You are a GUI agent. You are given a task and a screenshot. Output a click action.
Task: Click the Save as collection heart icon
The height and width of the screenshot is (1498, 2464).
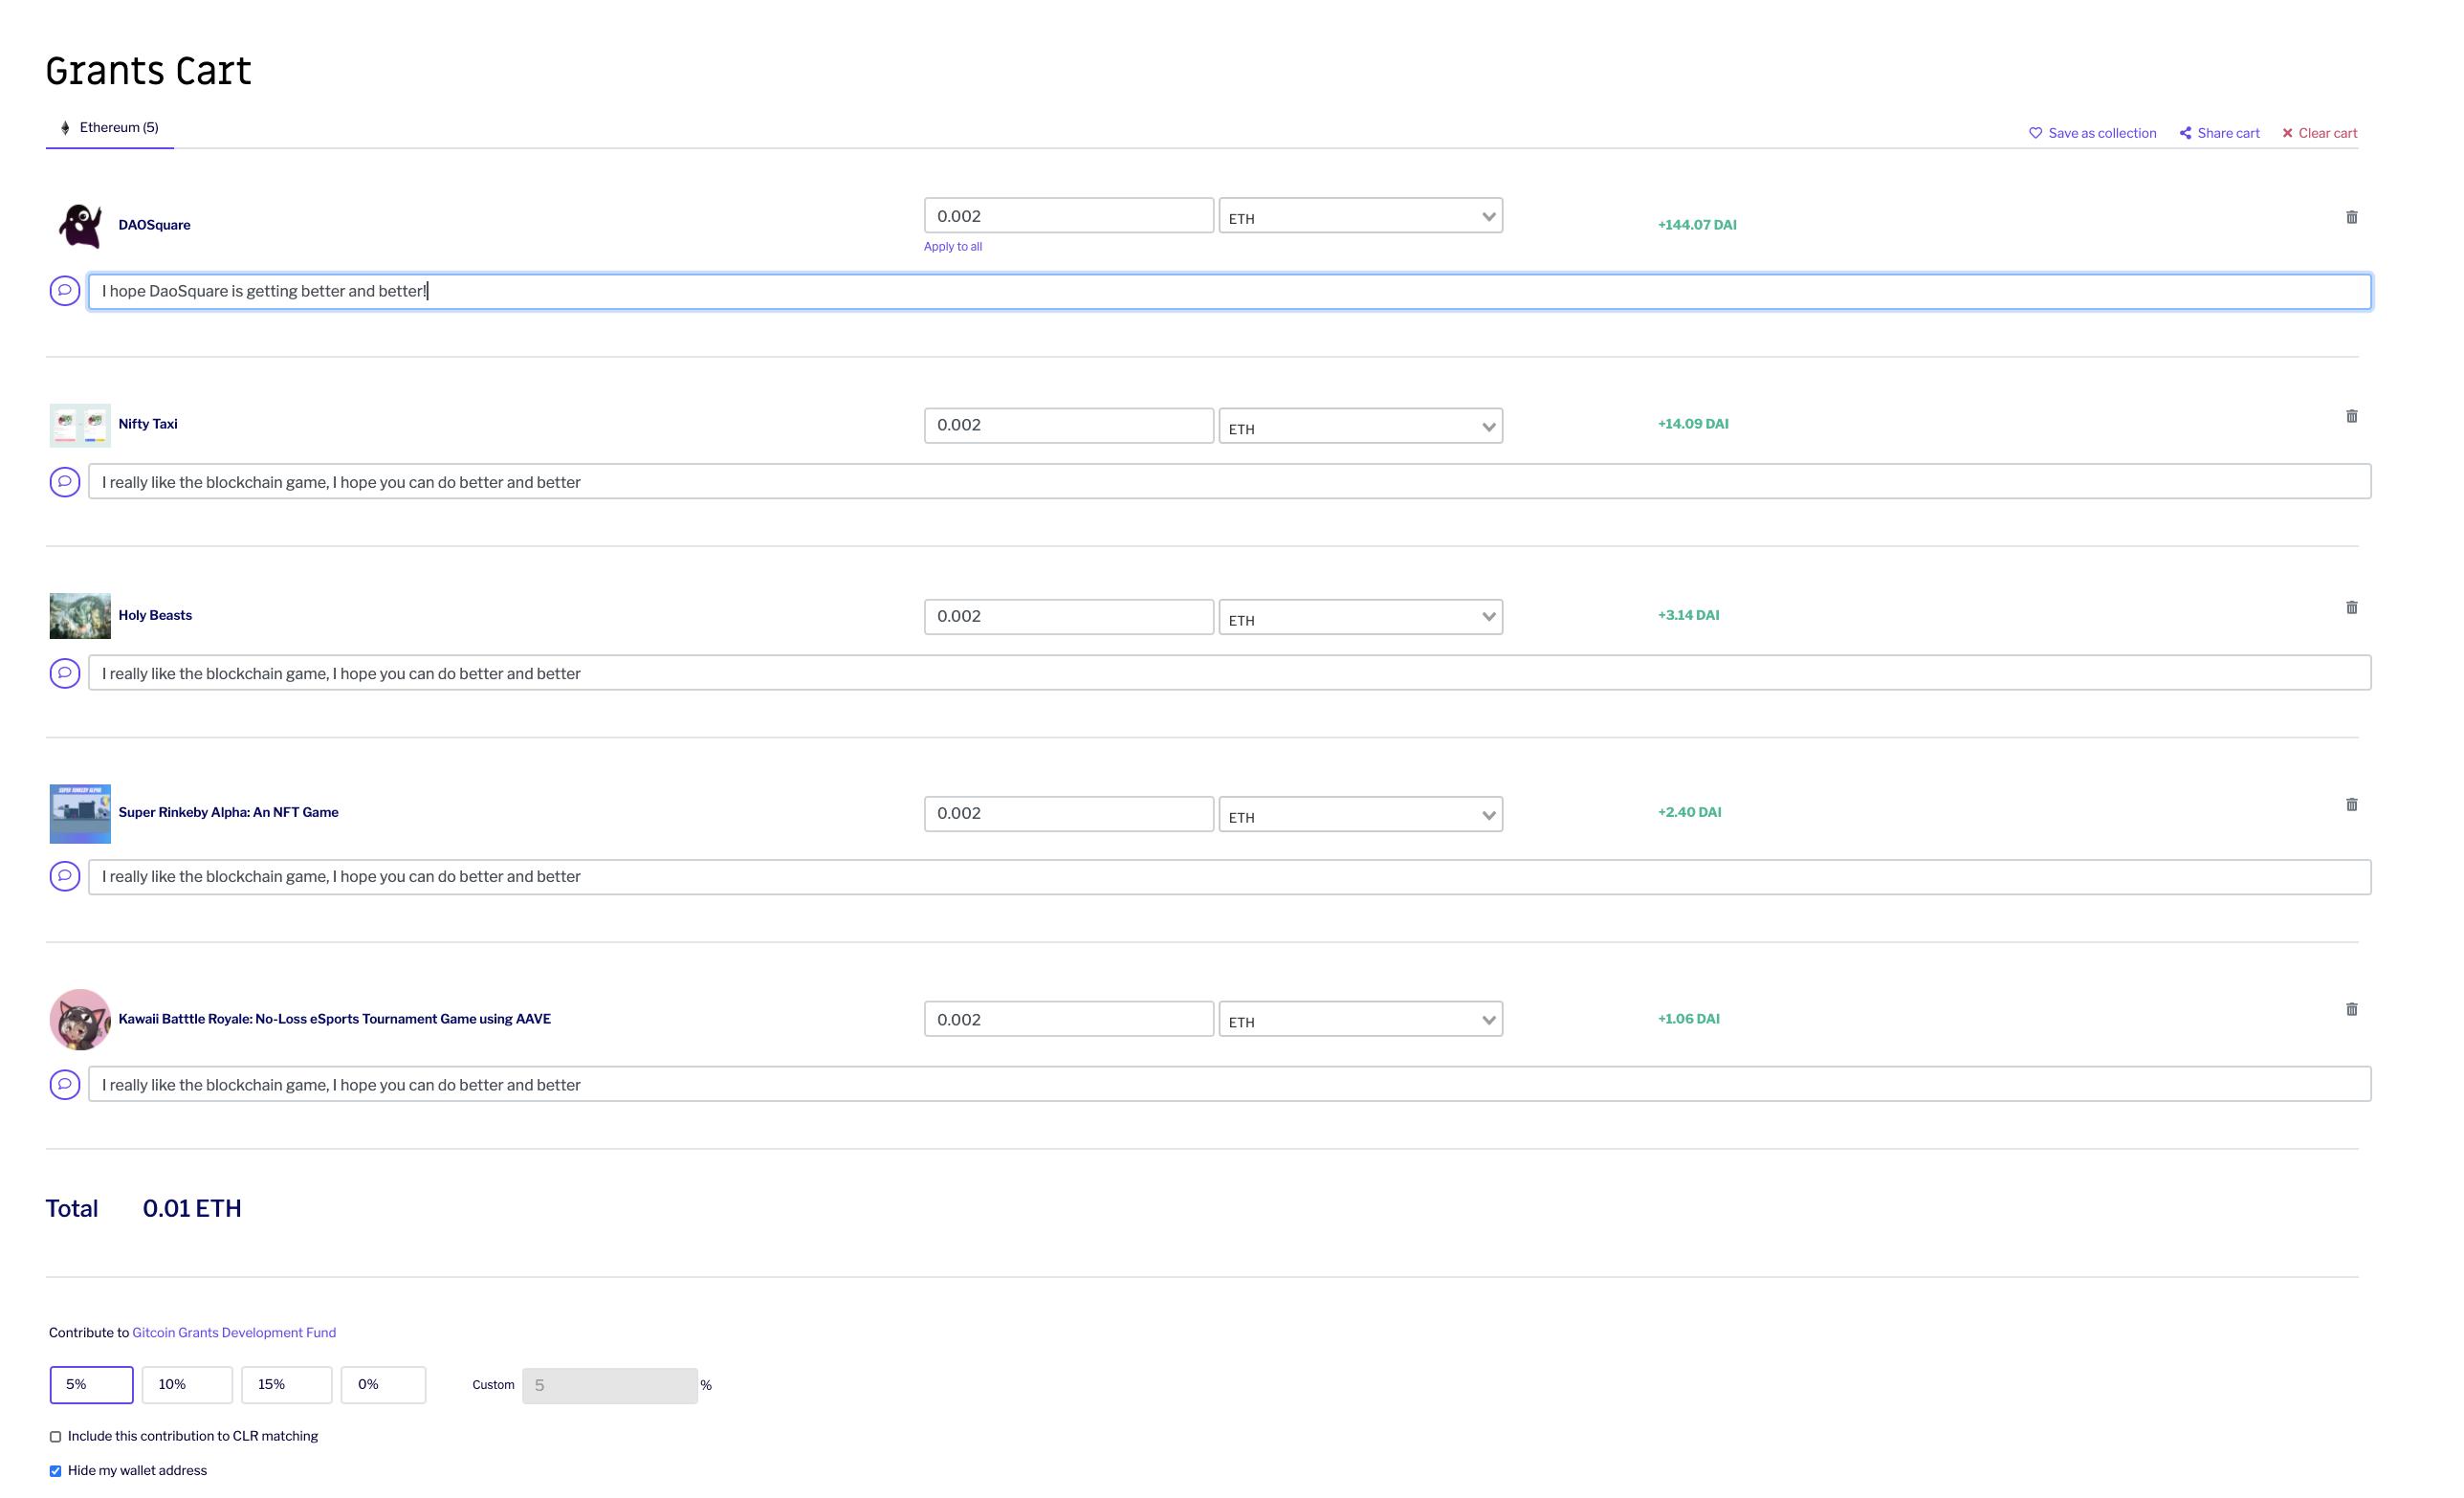point(2035,133)
